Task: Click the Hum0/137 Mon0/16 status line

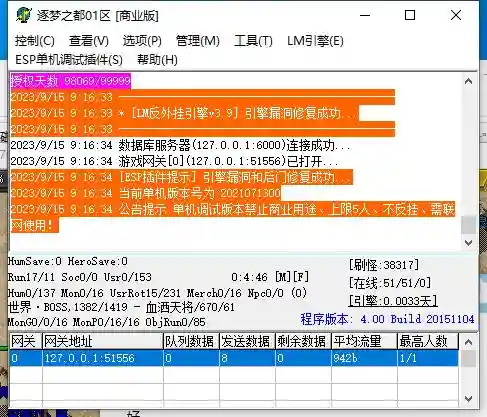Action: 157,293
